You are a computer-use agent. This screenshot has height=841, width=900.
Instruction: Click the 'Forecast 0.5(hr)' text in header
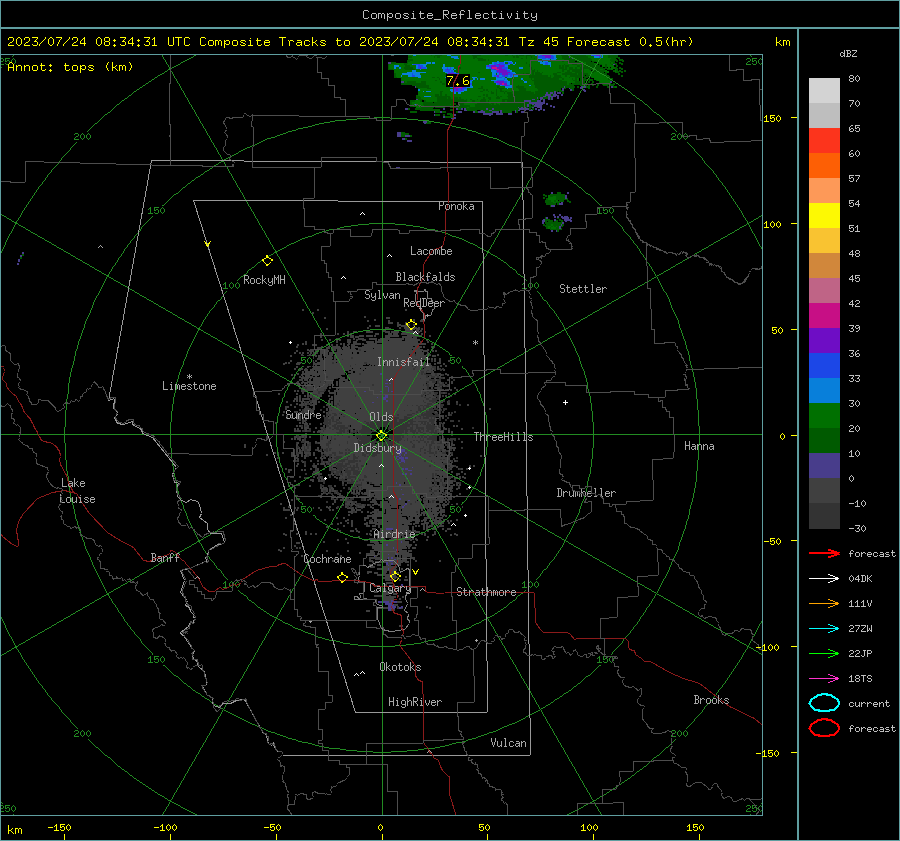pyautogui.click(x=630, y=42)
